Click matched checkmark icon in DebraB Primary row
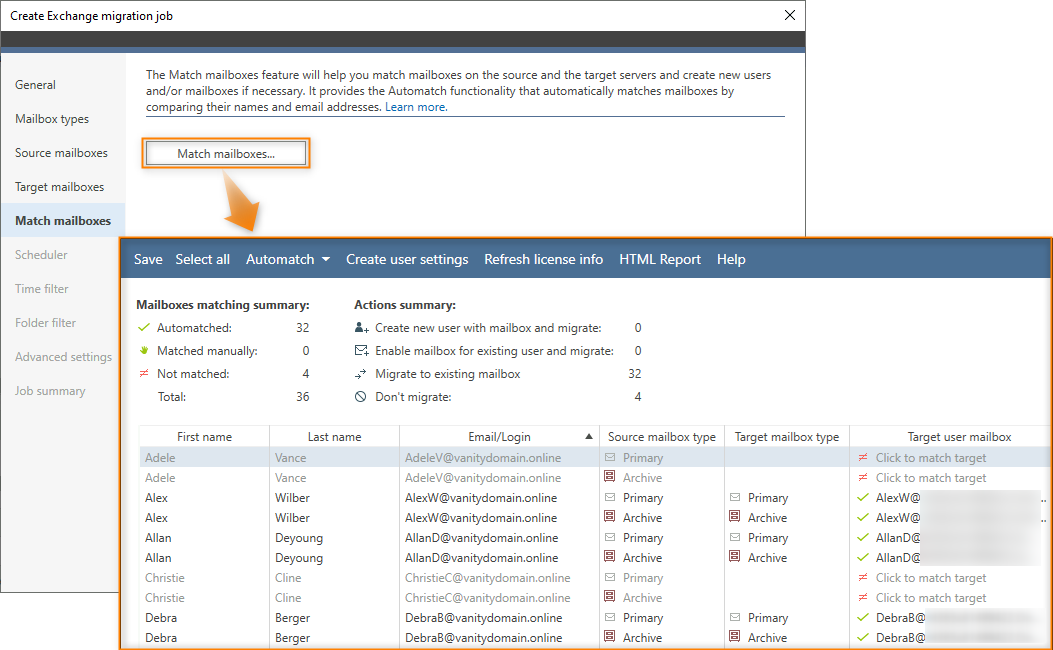1053x650 pixels. pos(863,618)
